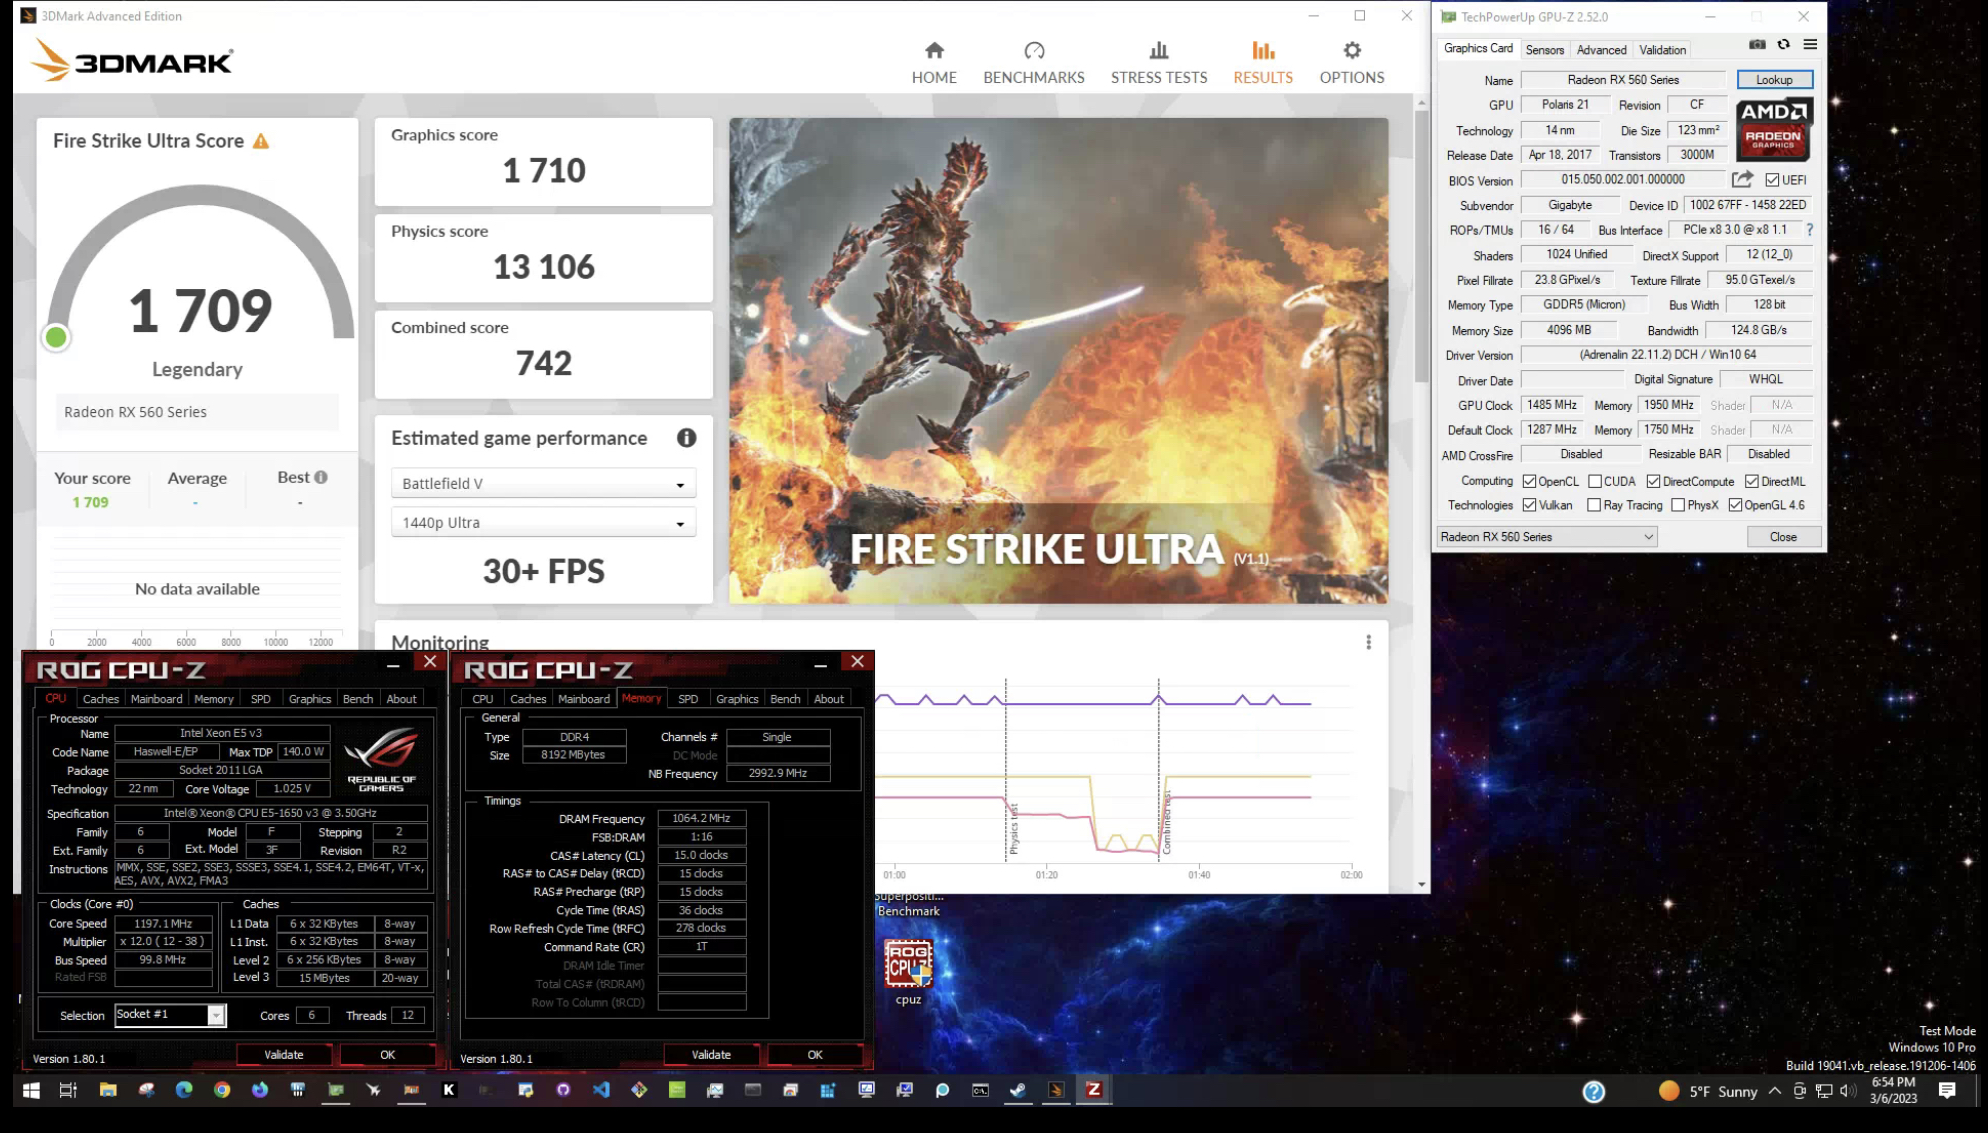Open the Benchmarks section in 3DMark

pos(1033,62)
